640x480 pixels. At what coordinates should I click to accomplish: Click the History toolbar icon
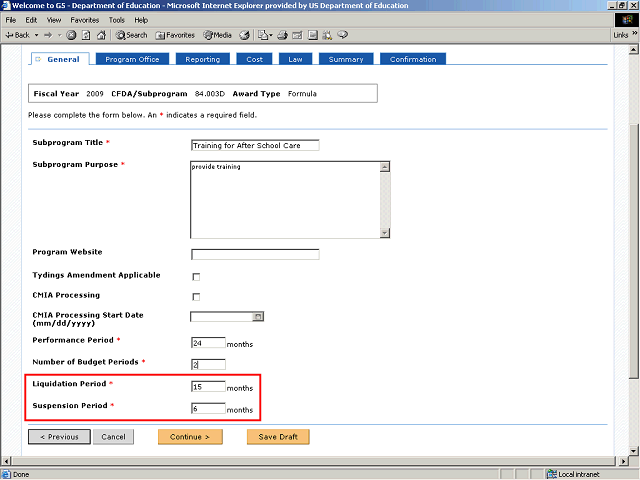point(244,36)
